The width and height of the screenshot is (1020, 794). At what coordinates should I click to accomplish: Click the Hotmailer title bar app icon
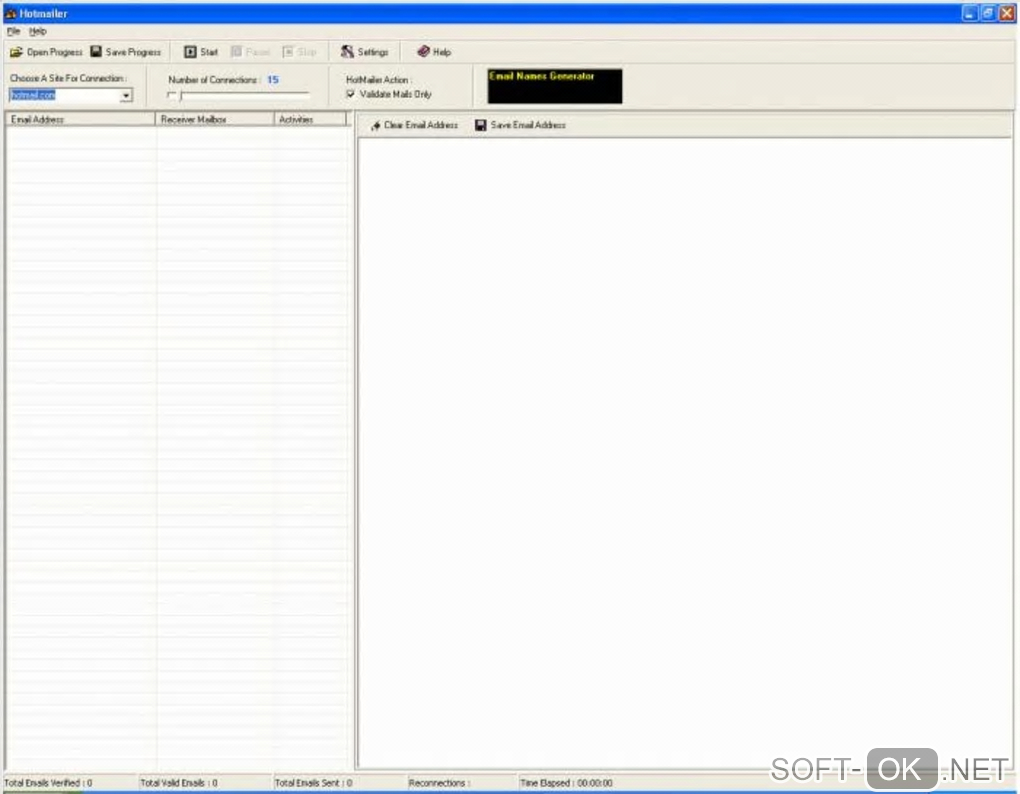tap(10, 13)
